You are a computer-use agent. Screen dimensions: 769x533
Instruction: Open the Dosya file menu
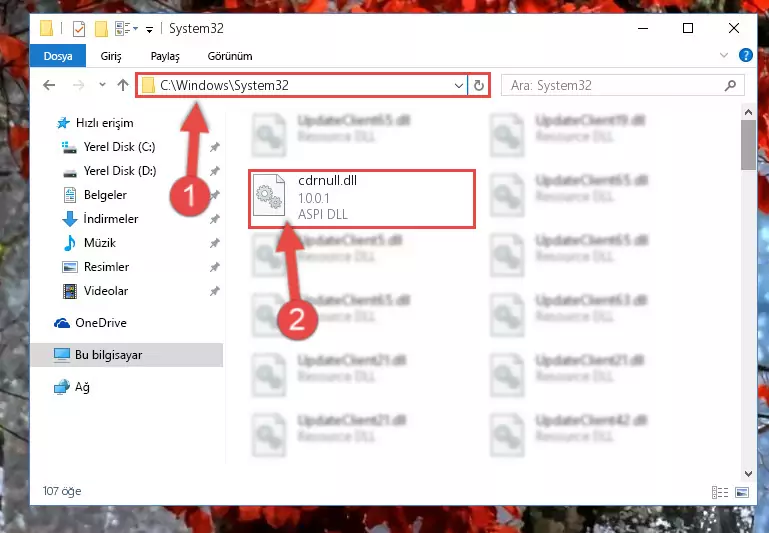click(x=58, y=56)
